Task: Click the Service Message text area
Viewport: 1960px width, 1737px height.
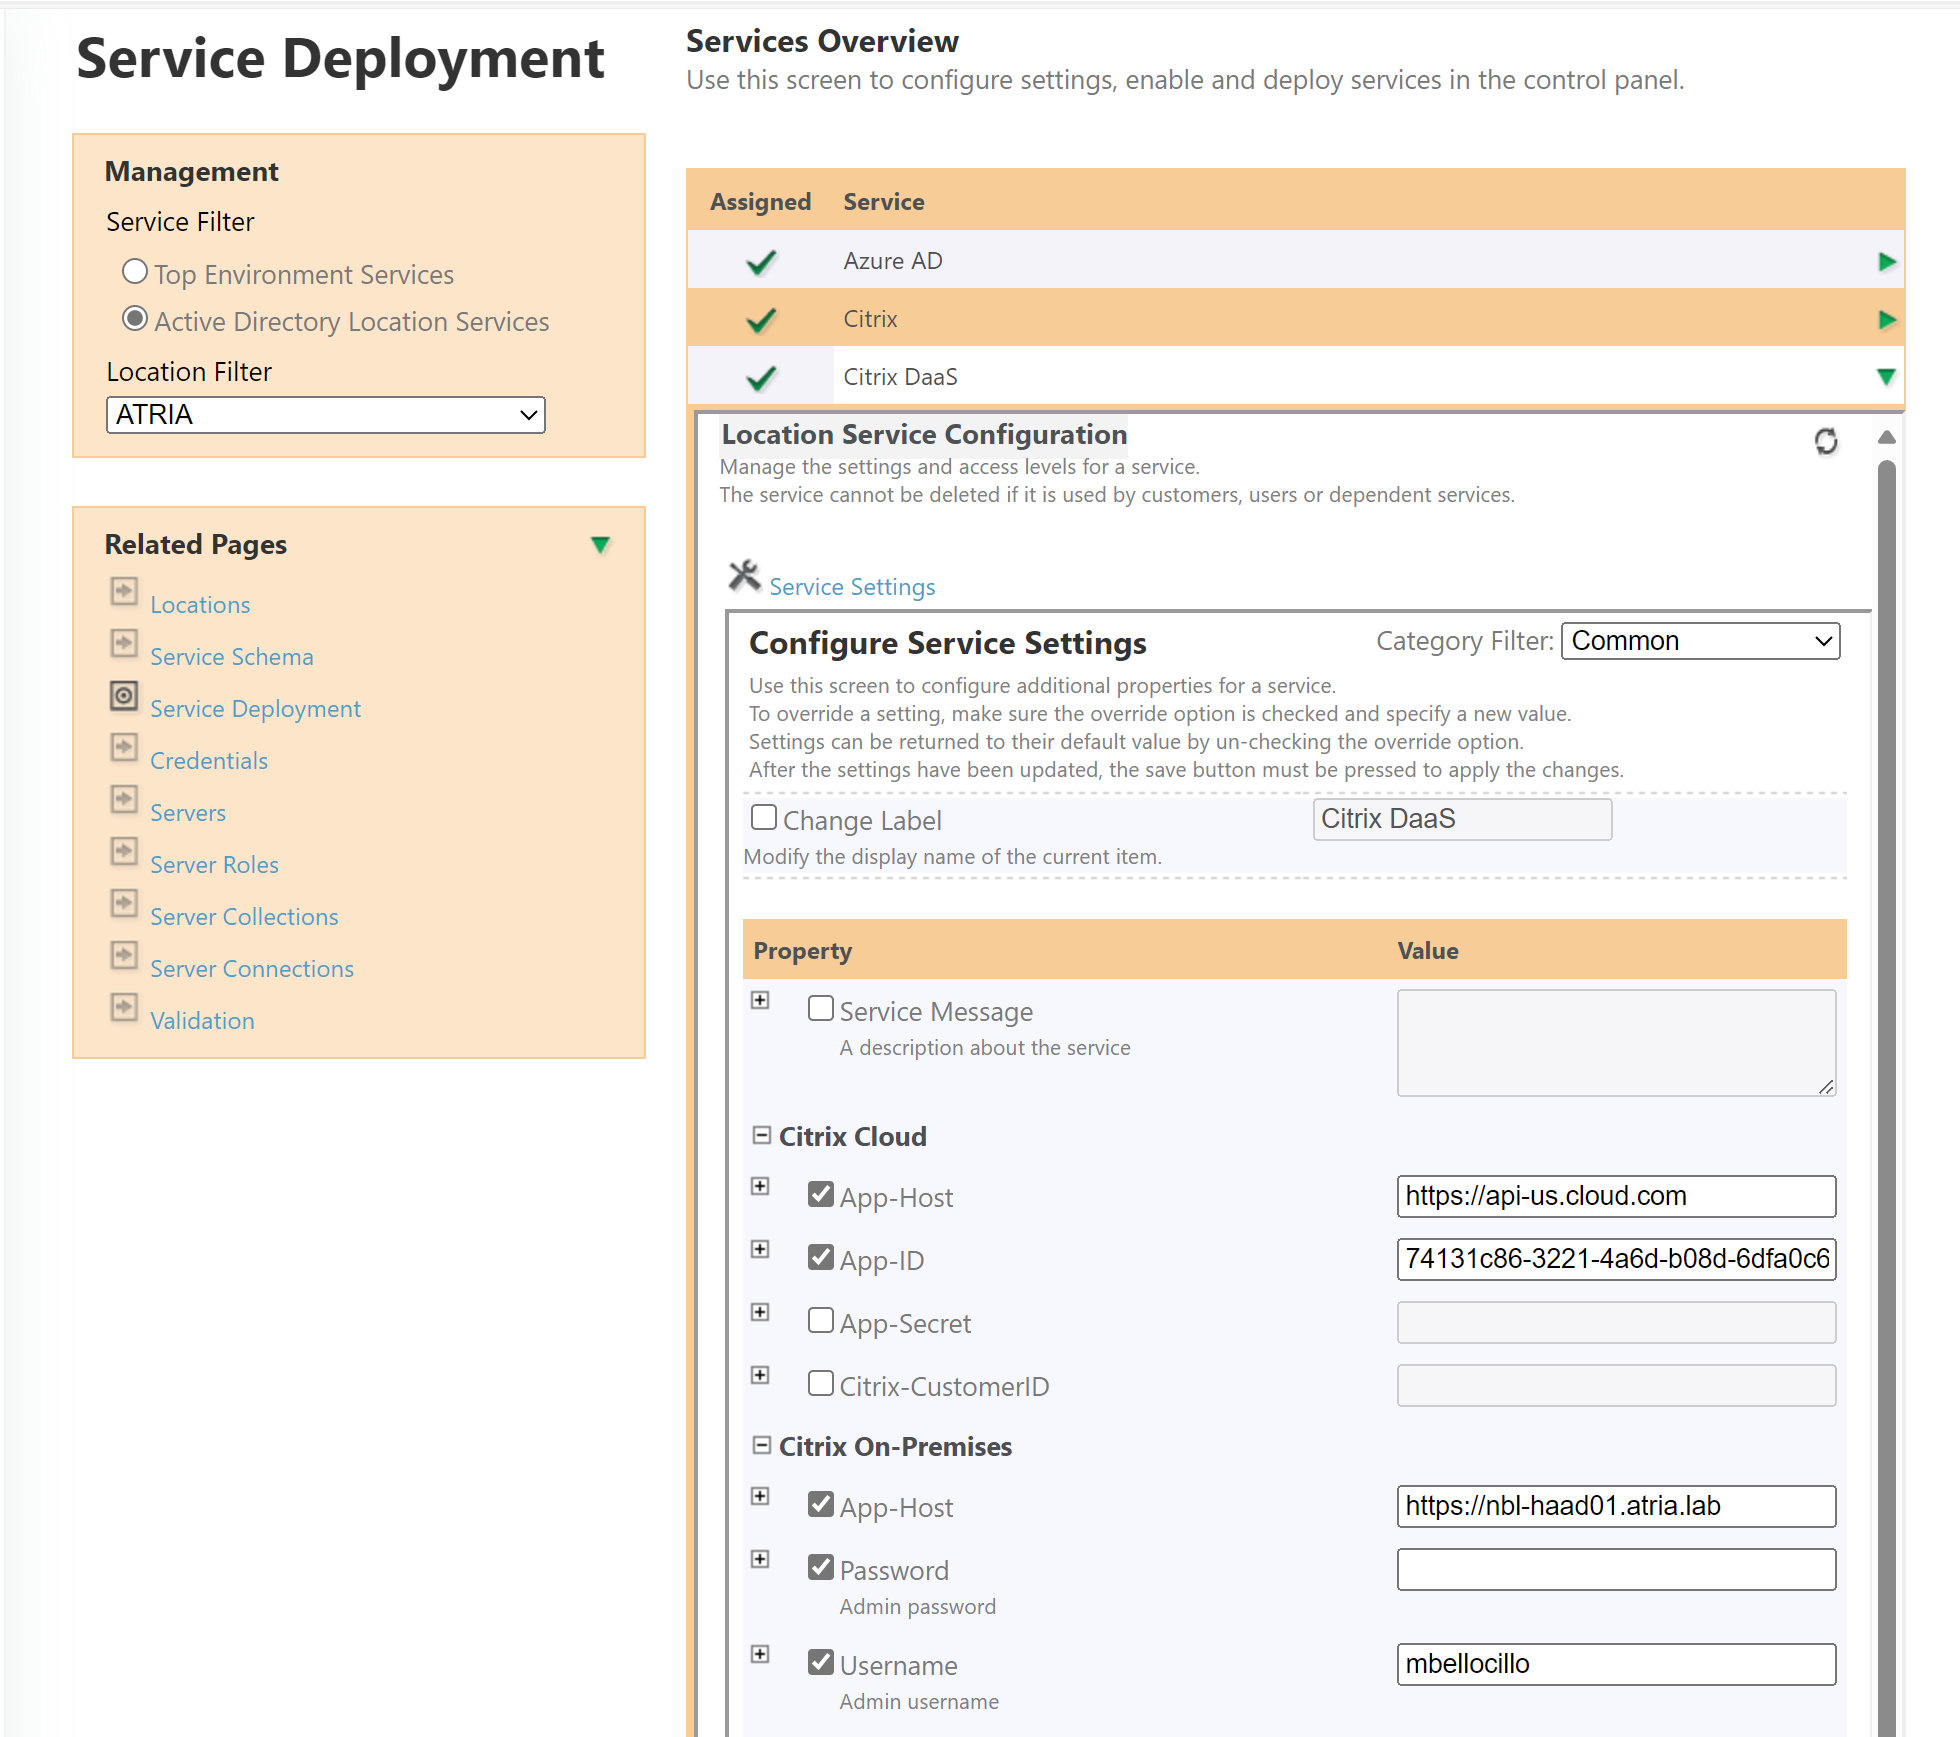Action: 1616,1043
